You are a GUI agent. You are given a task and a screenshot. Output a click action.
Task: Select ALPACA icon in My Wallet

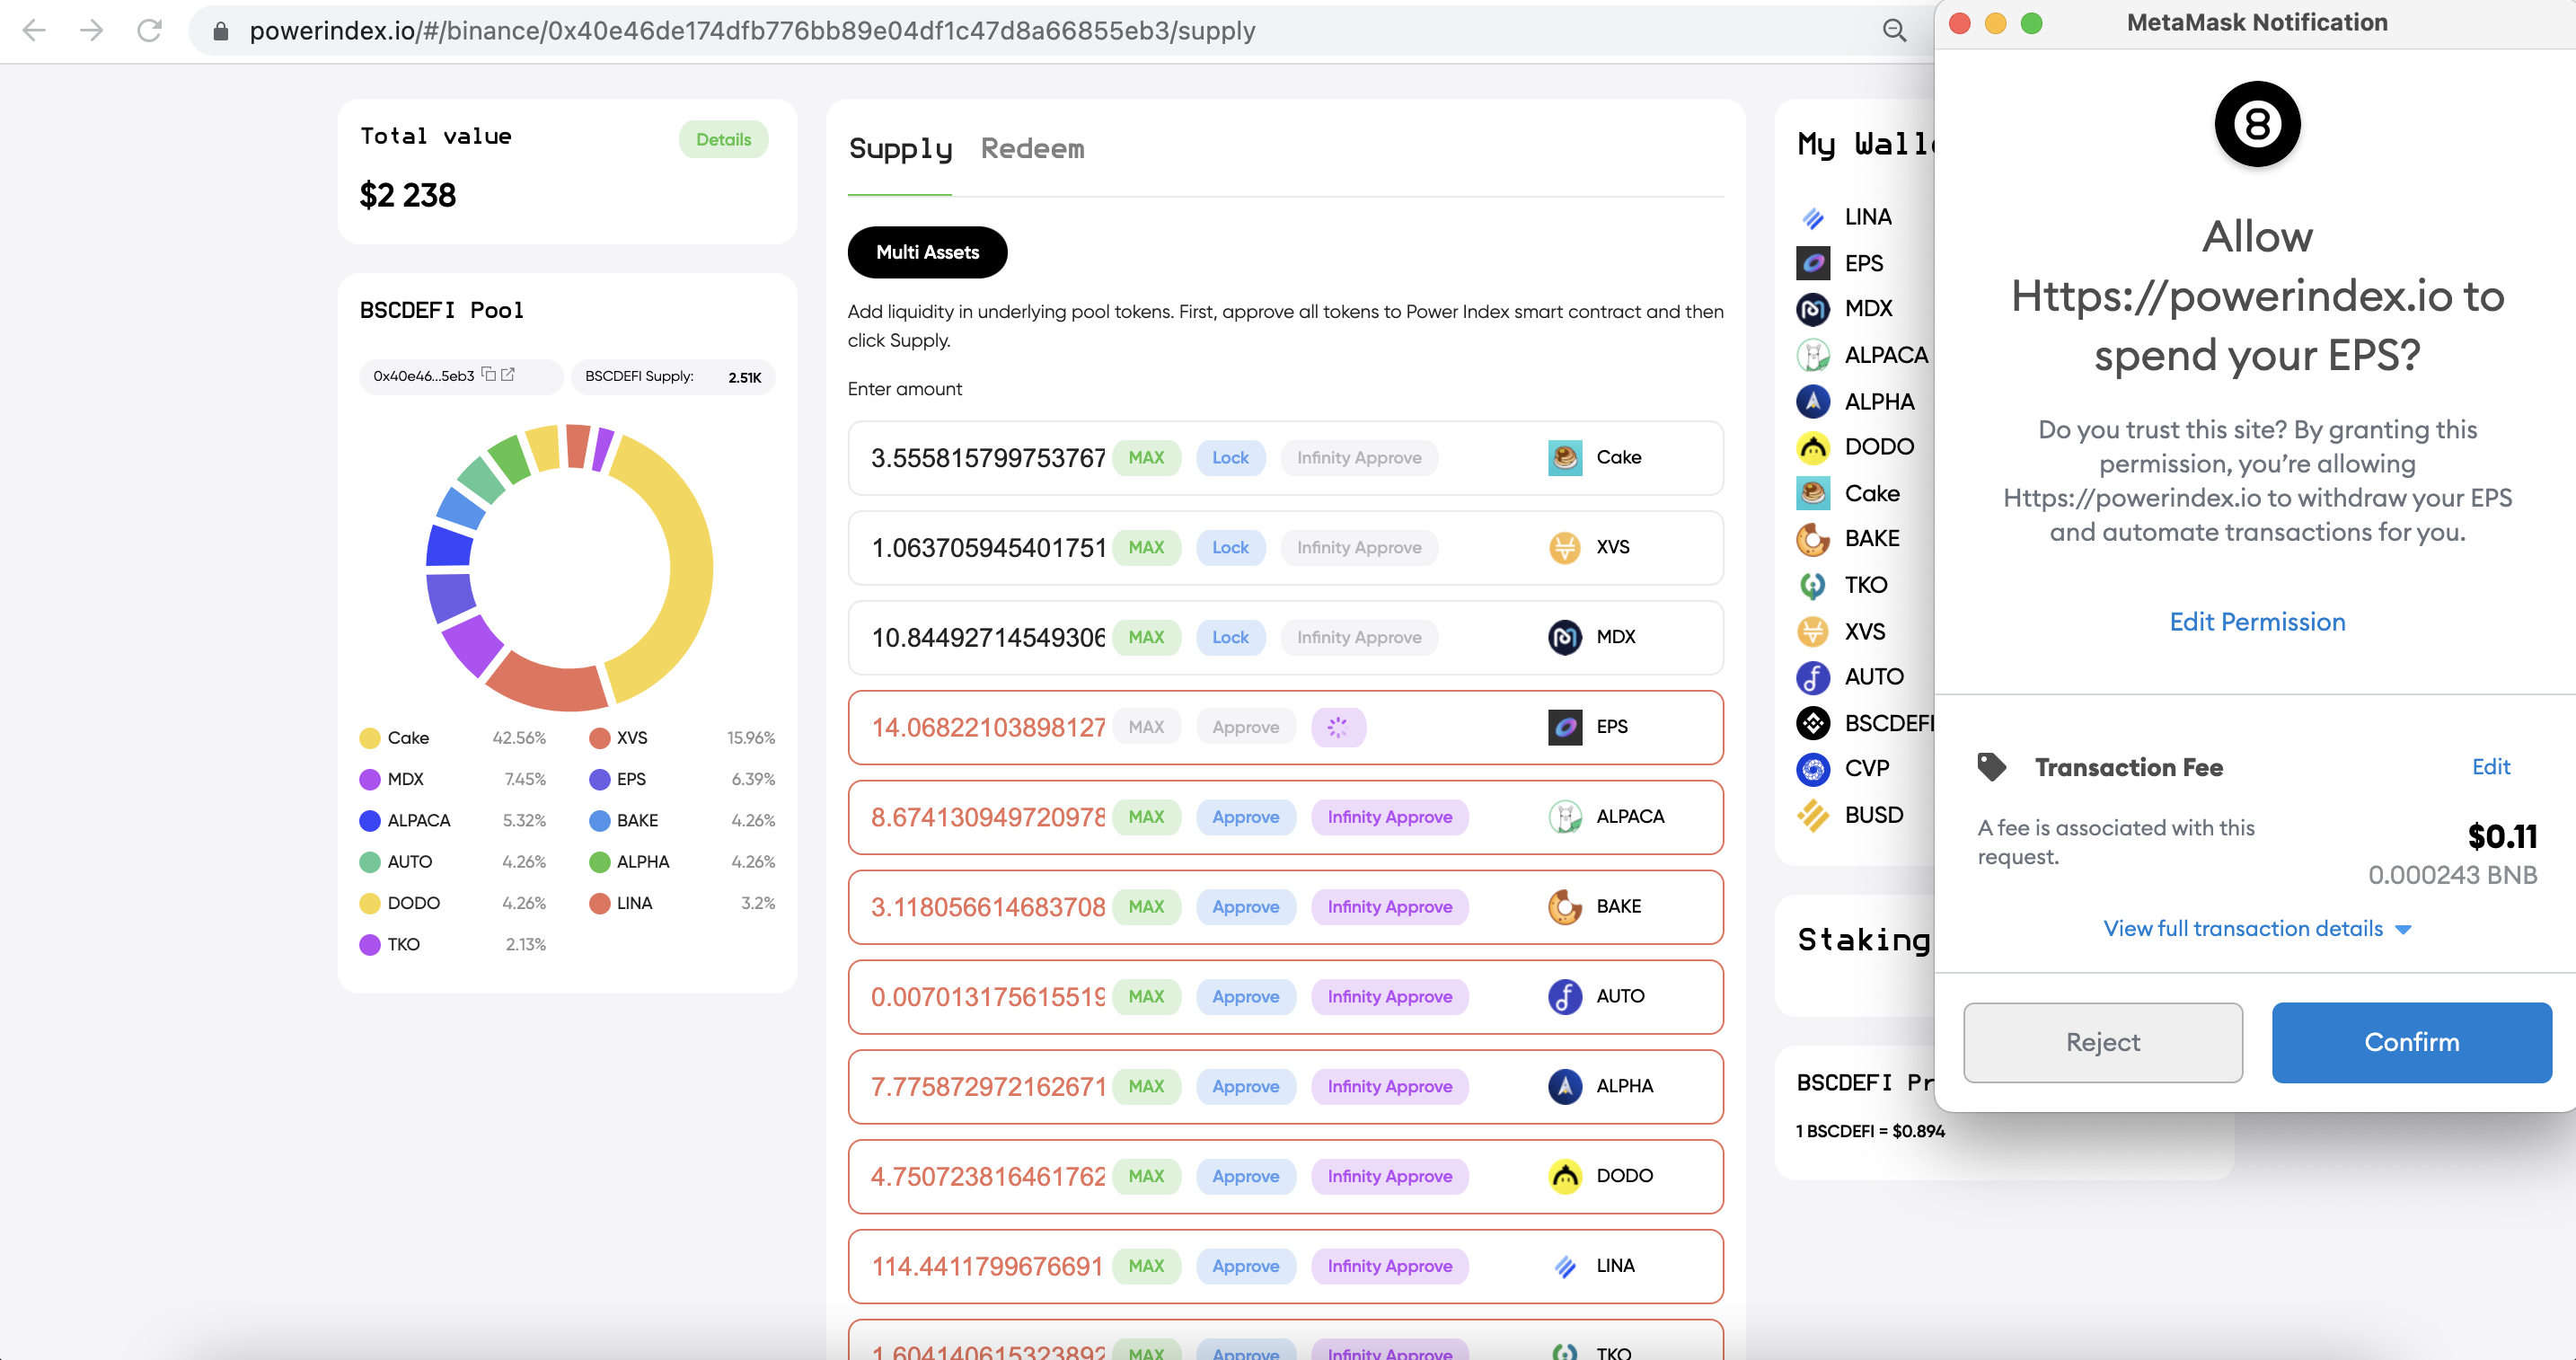tap(1812, 355)
